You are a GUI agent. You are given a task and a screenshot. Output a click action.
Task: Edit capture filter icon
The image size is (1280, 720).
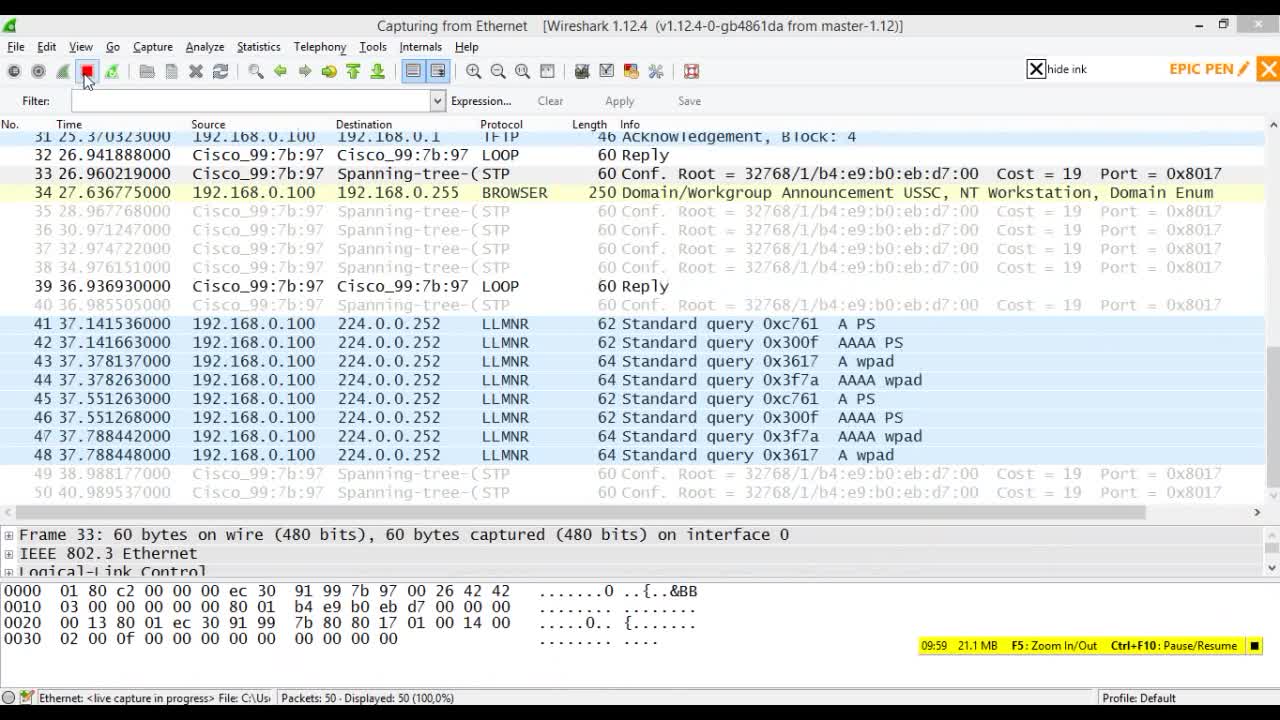coord(582,71)
